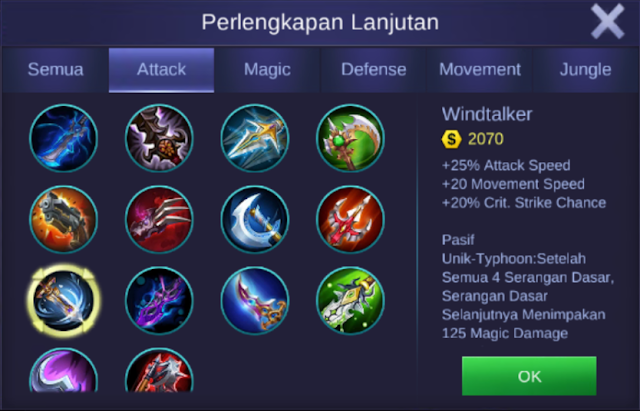Switch to the Defense tab
640x411 pixels.
tap(373, 70)
